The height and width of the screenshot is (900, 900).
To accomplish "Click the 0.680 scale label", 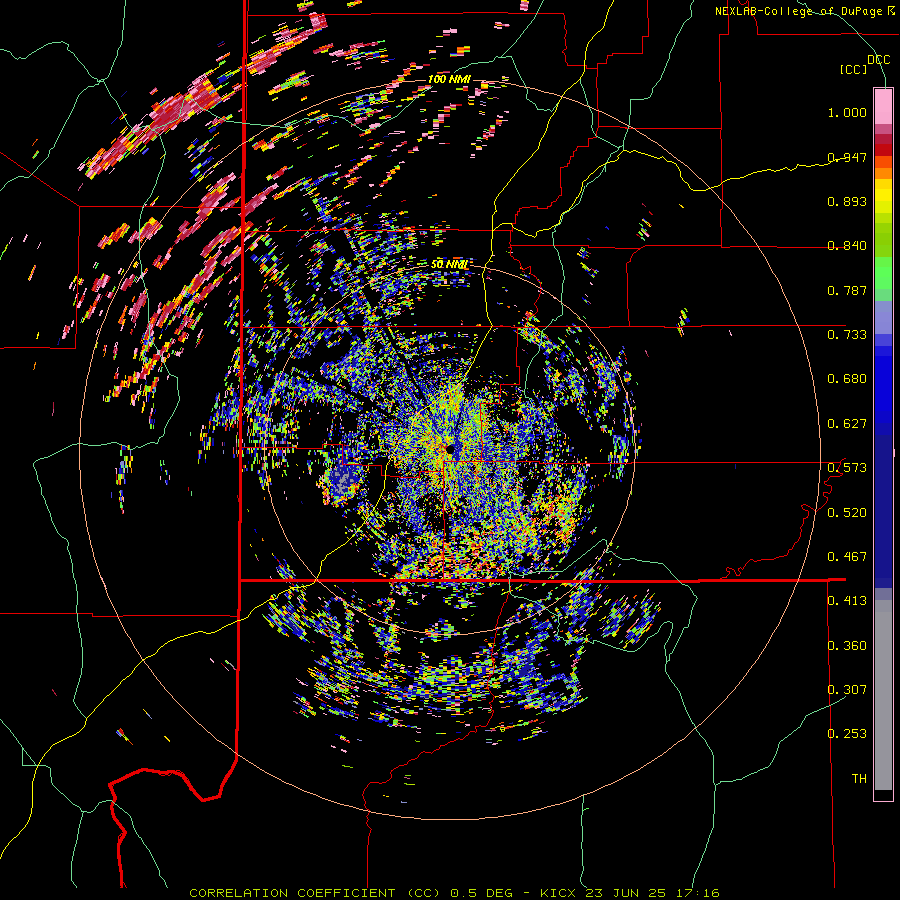I will pos(847,379).
